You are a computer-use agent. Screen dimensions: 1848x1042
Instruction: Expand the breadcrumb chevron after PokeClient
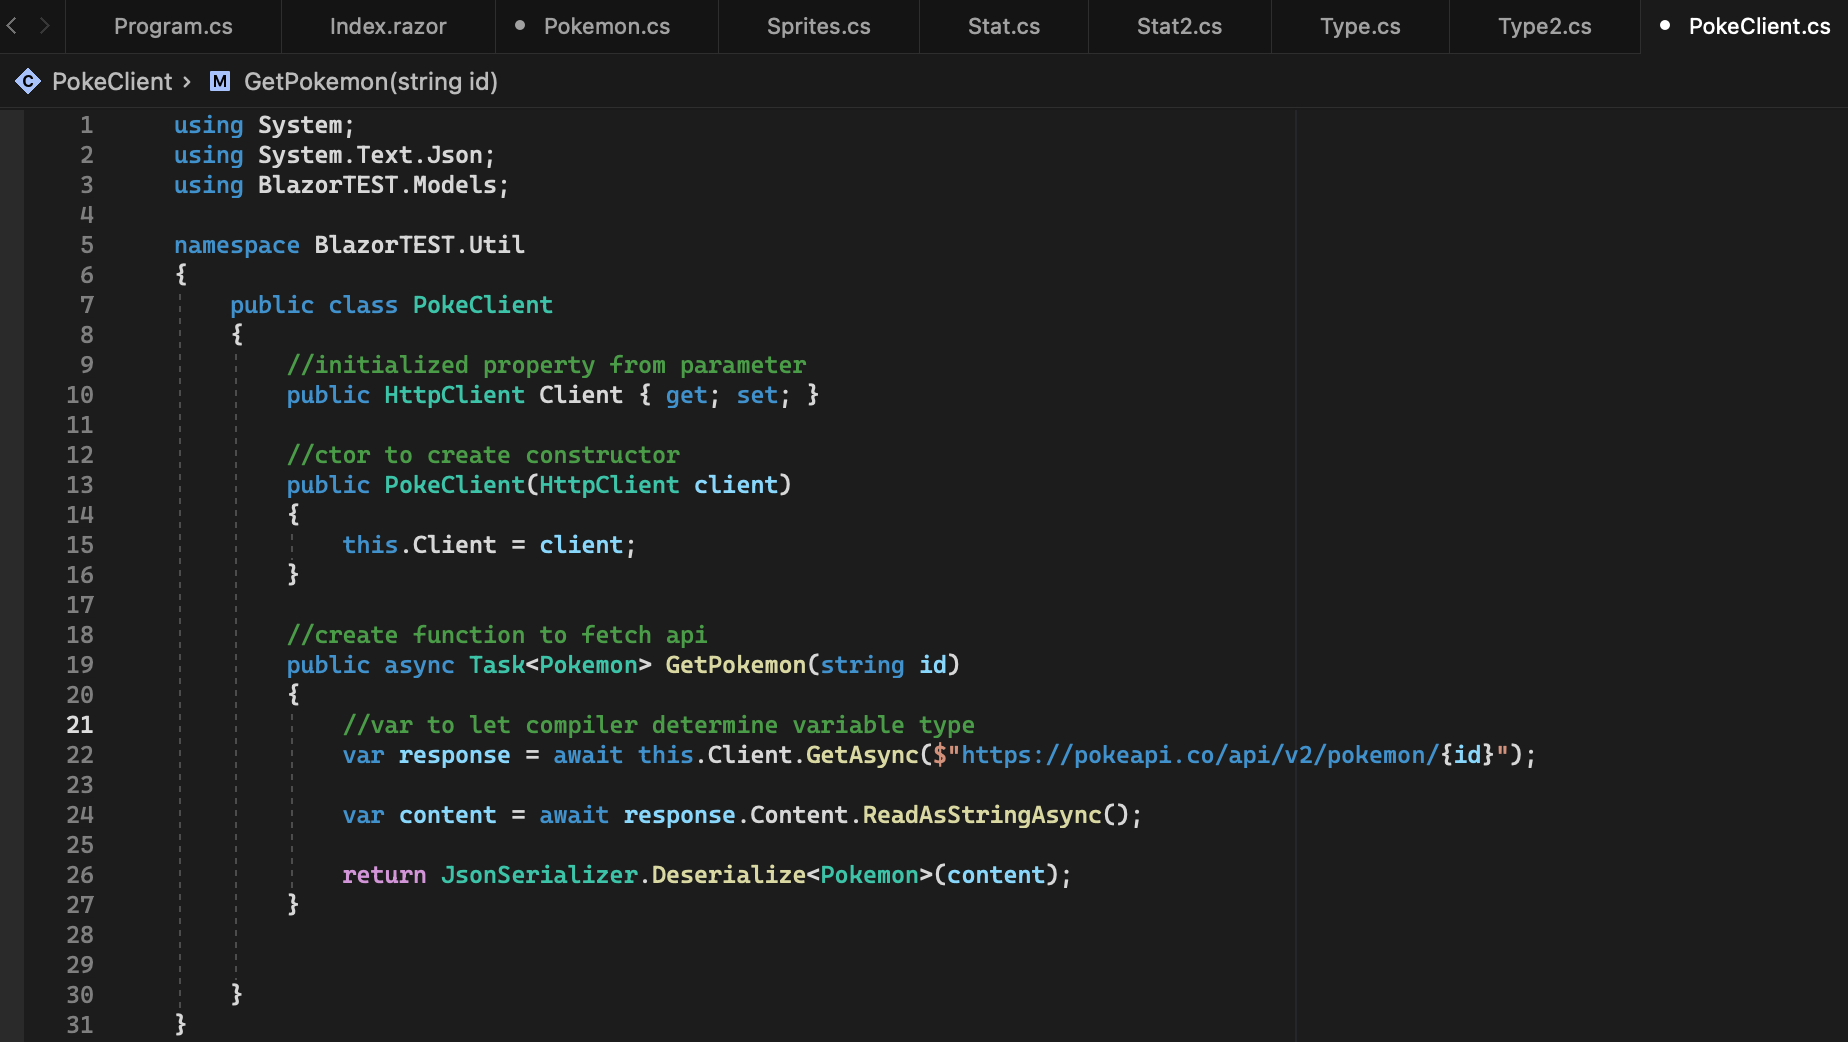(x=187, y=82)
